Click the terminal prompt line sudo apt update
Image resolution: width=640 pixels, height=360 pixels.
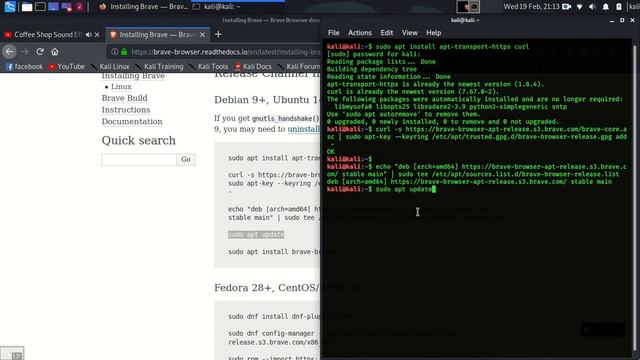point(381,189)
